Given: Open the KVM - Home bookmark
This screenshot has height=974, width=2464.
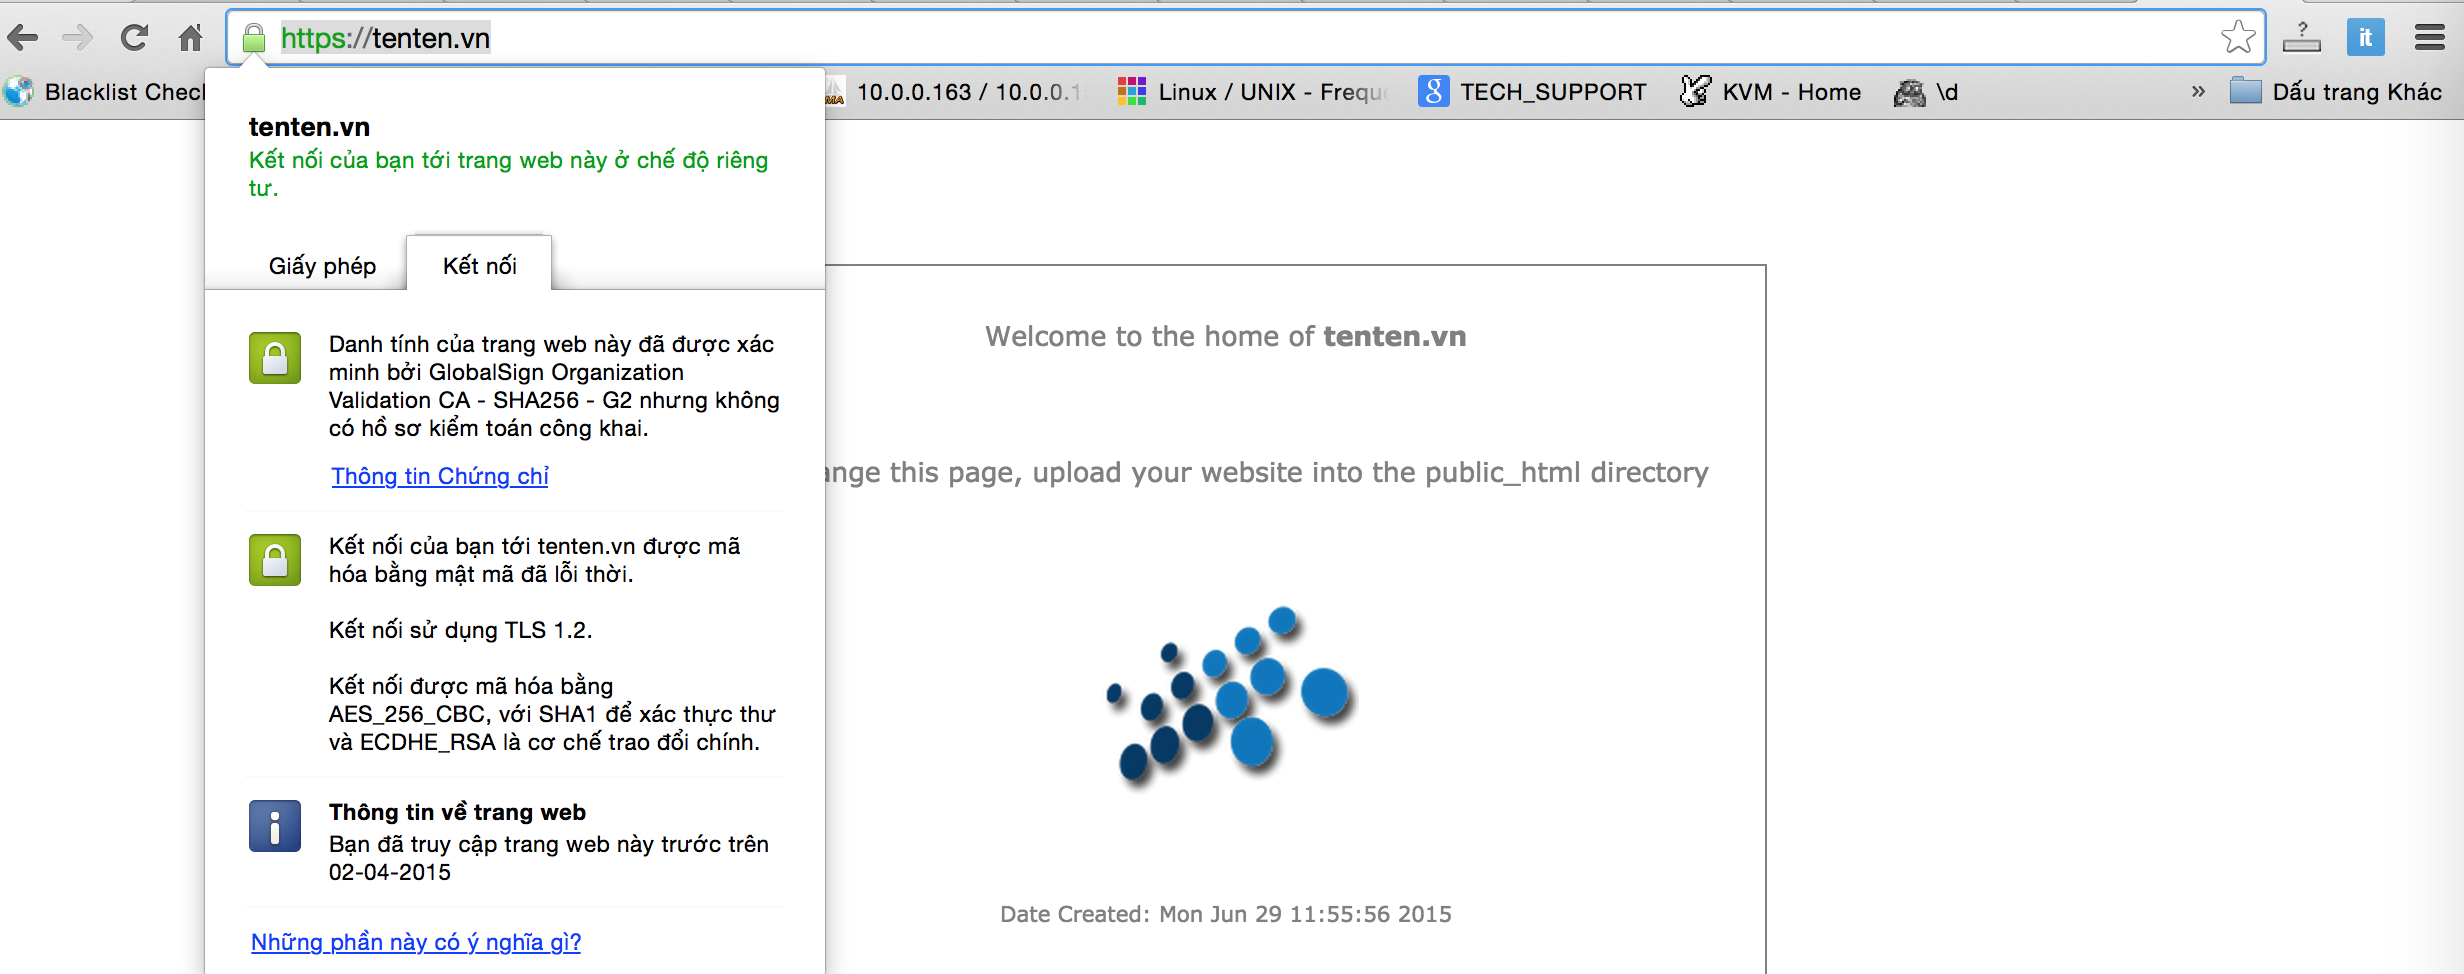Looking at the screenshot, I should 1771,92.
